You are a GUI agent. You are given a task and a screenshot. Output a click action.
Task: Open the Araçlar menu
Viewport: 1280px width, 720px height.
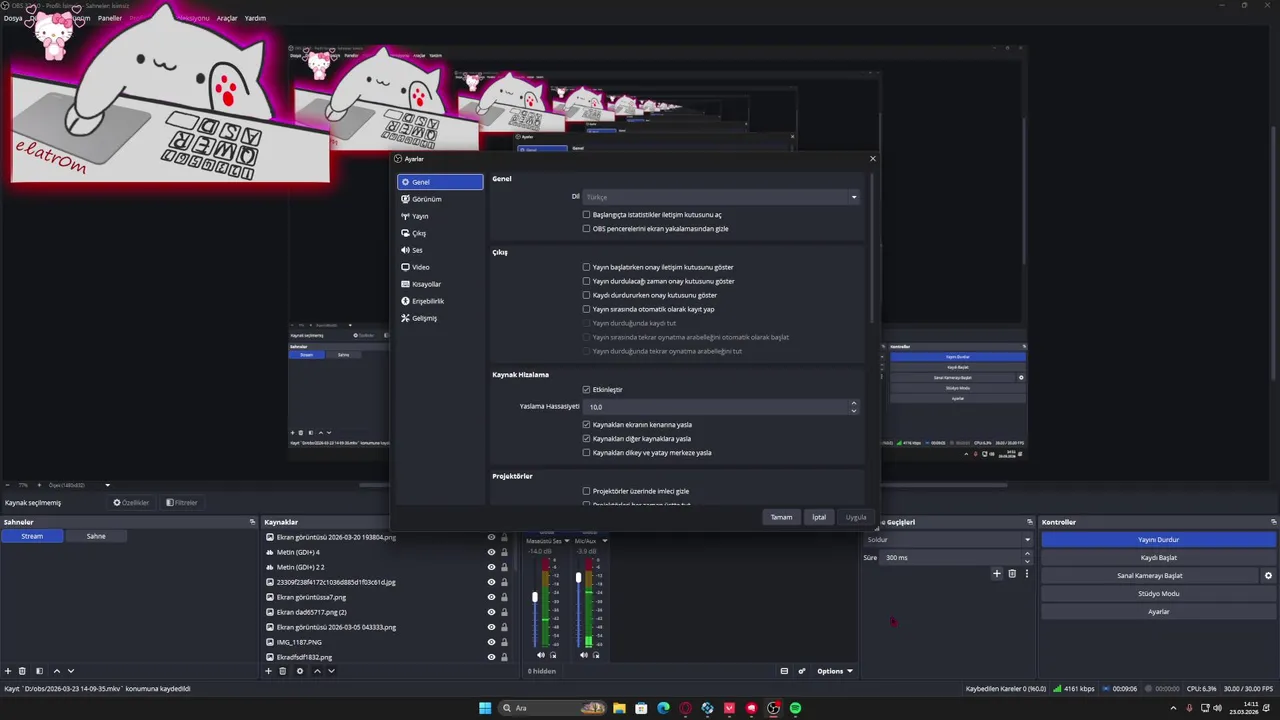tap(227, 18)
